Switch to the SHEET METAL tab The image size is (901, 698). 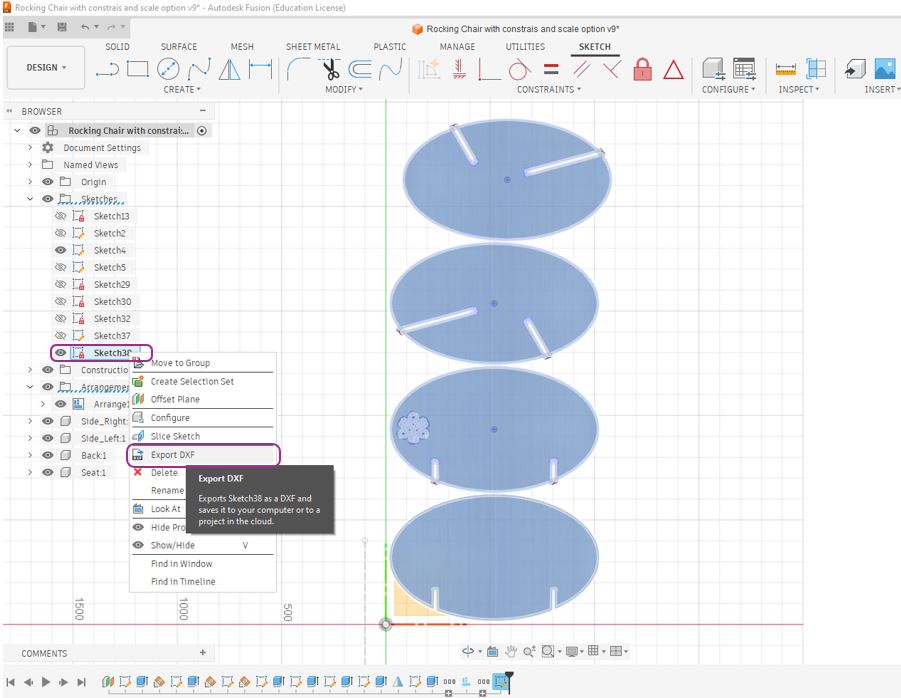coord(313,47)
